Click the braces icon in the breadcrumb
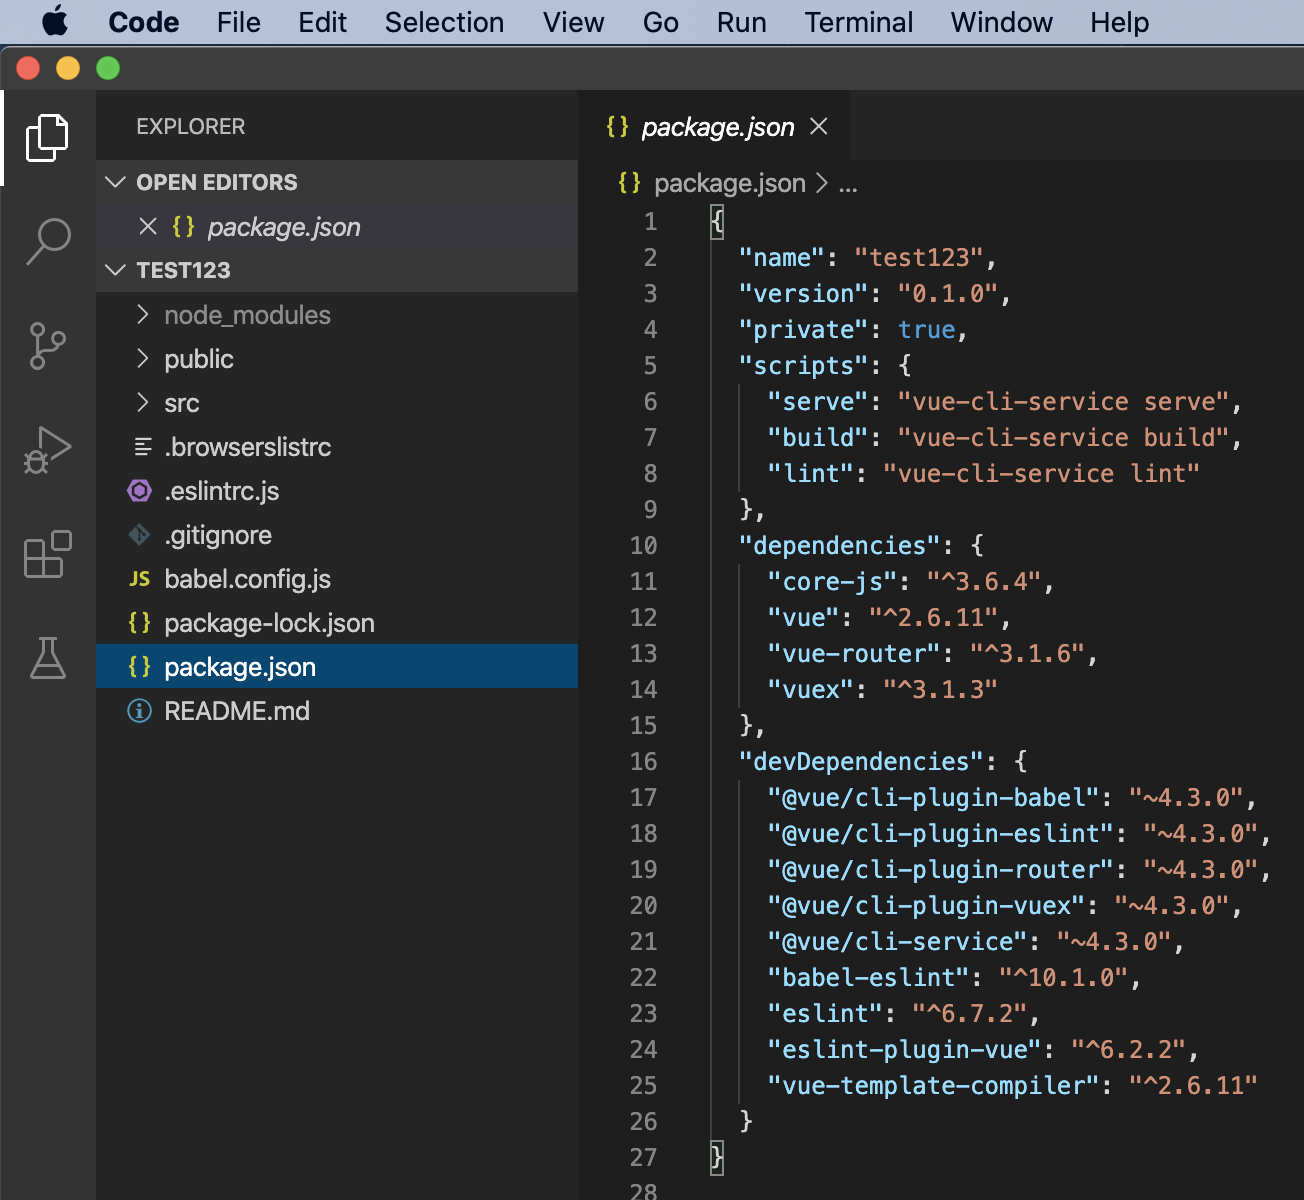1304x1200 pixels. click(629, 183)
